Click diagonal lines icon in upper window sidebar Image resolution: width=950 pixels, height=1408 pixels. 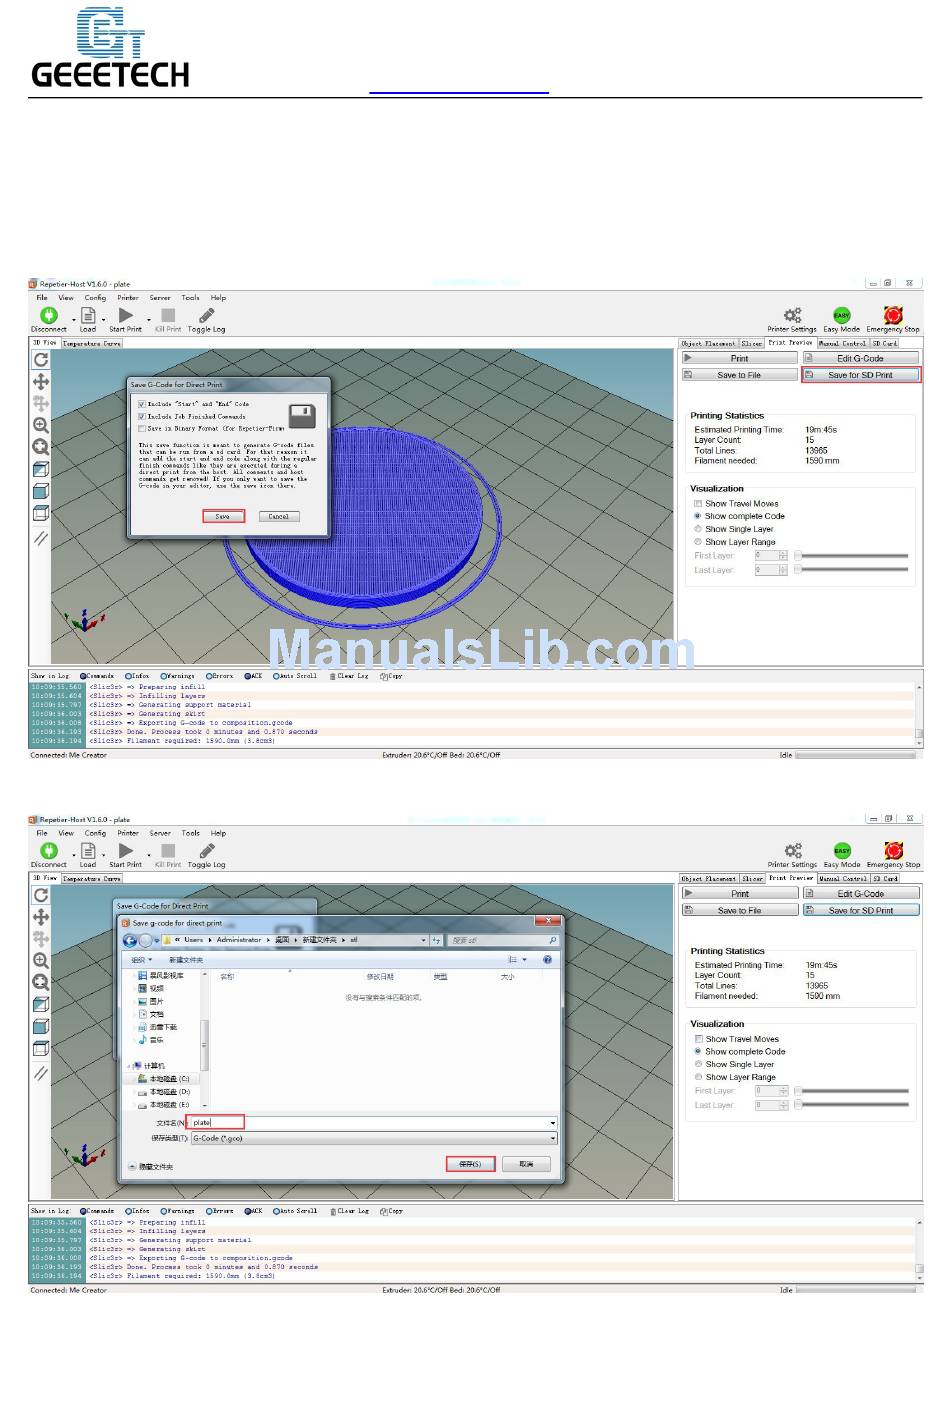pyautogui.click(x=41, y=538)
